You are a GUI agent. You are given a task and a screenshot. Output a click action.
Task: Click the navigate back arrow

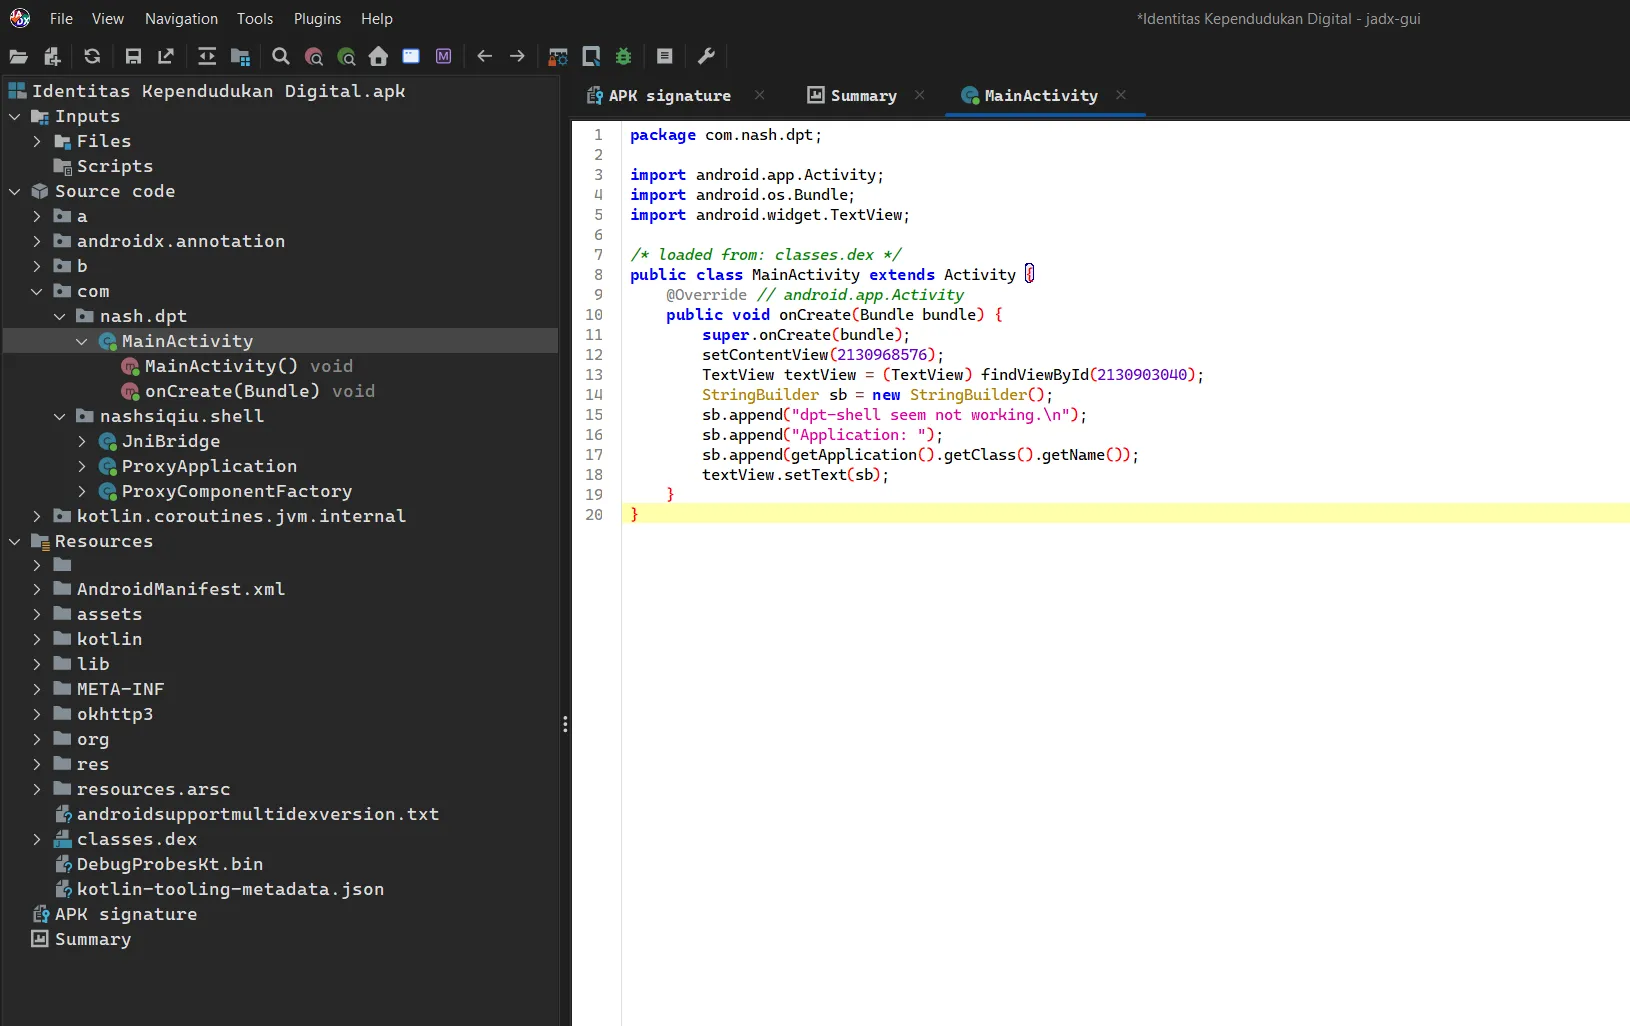(485, 57)
